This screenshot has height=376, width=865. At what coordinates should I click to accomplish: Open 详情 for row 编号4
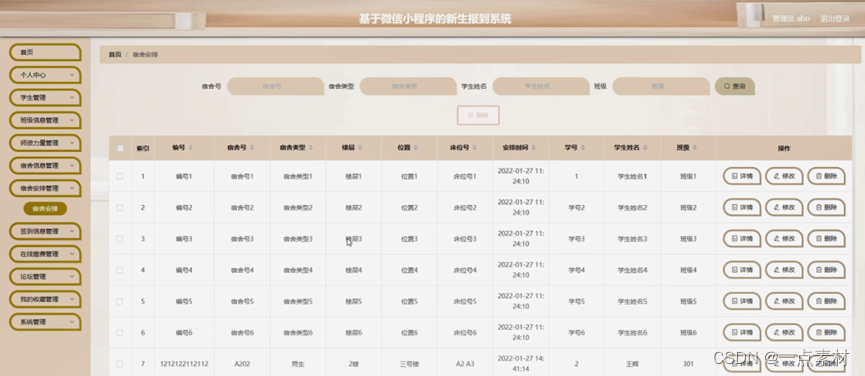(x=742, y=270)
